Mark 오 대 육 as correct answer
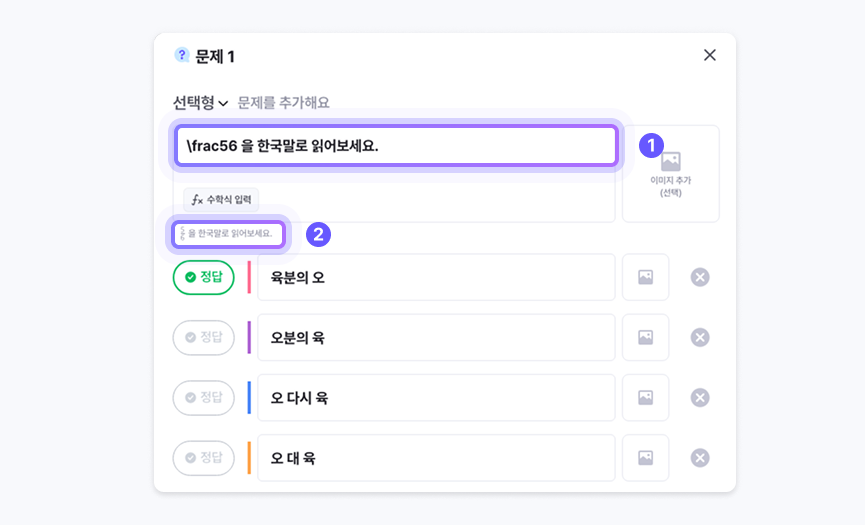Screen dimensions: 865x525 pyautogui.click(x=204, y=457)
